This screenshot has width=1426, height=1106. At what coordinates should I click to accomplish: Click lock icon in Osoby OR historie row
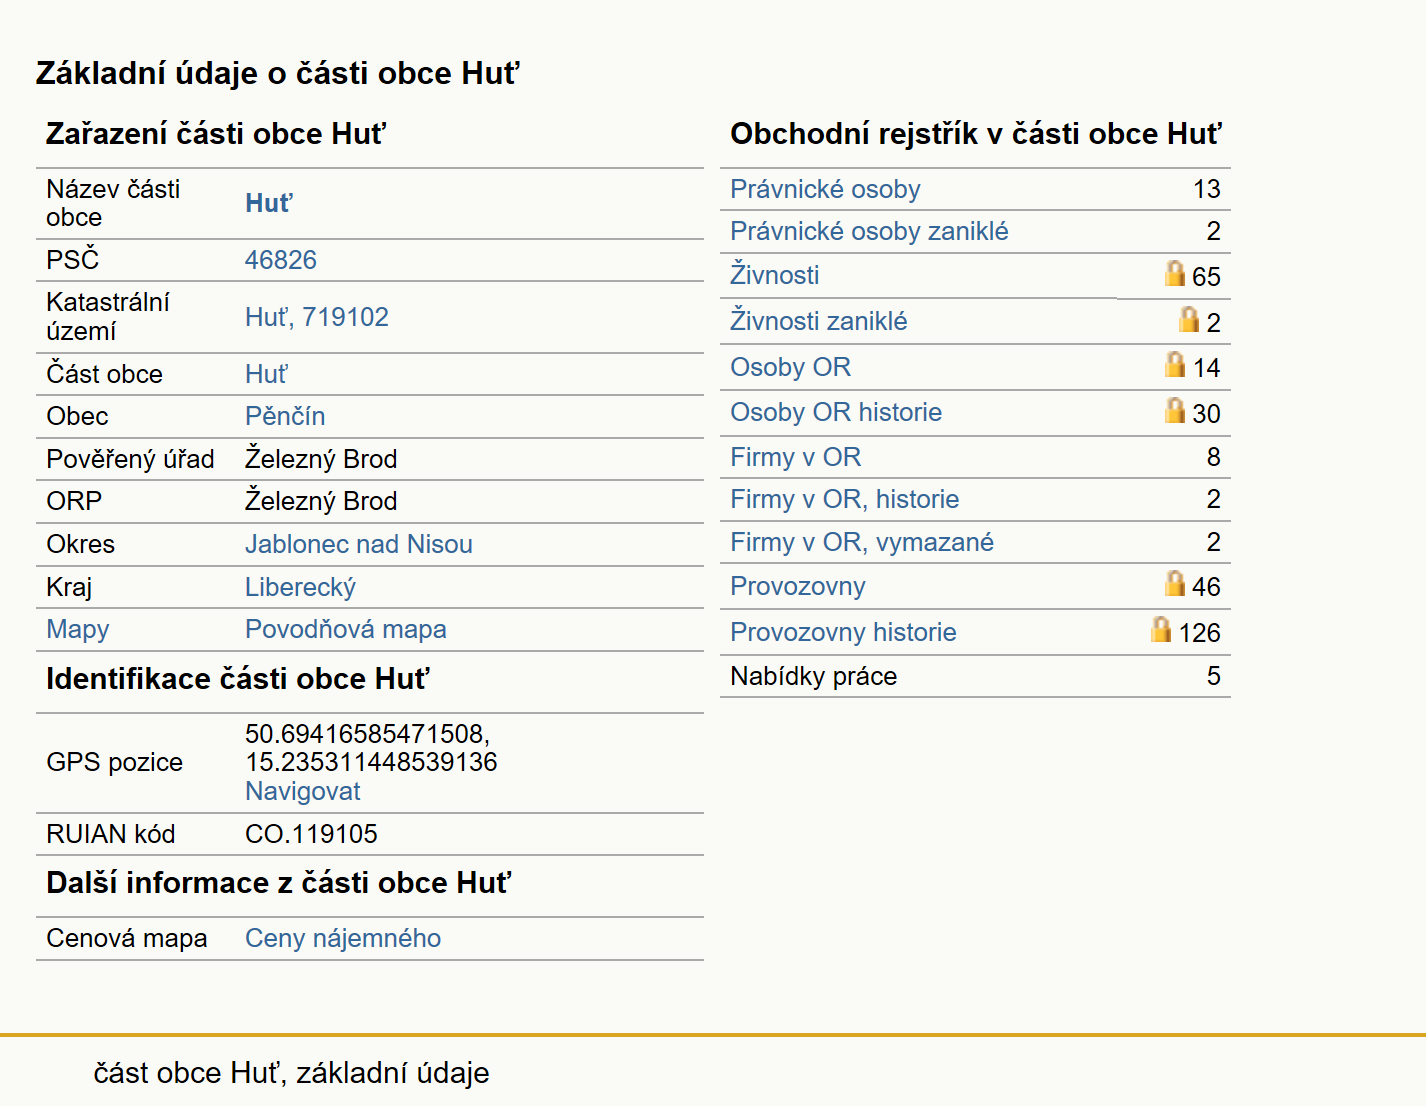1175,410
